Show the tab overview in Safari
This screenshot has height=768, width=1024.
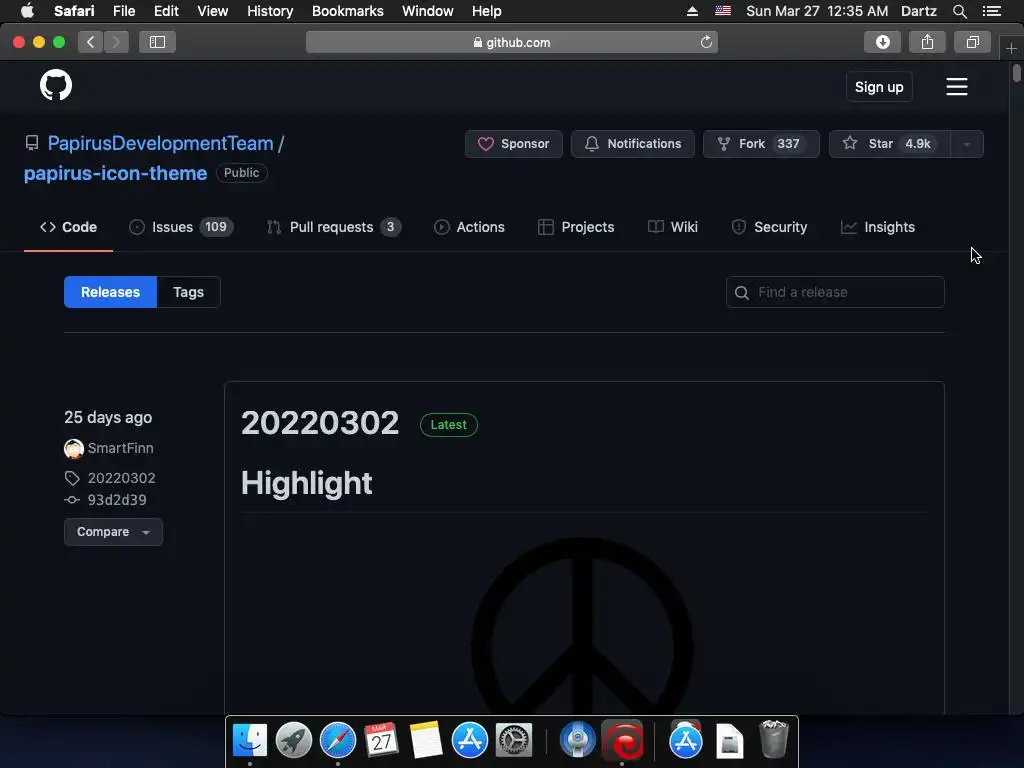click(972, 42)
